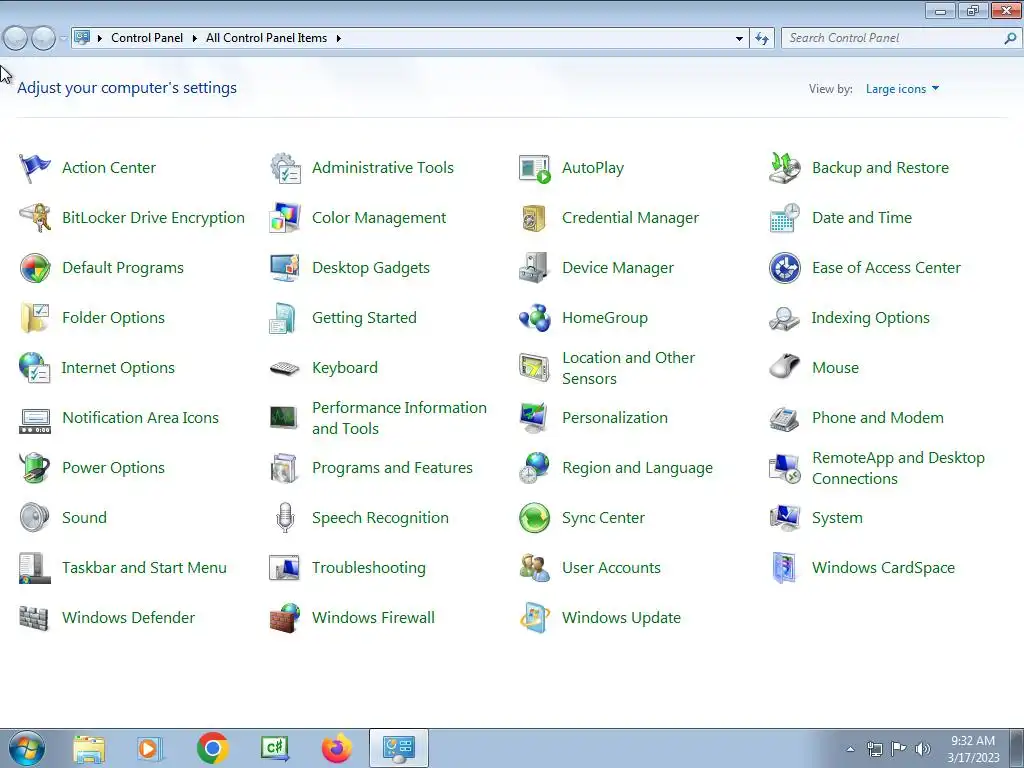The width and height of the screenshot is (1024, 768).
Task: Open Location and Other Sensors link
Action: tap(628, 368)
